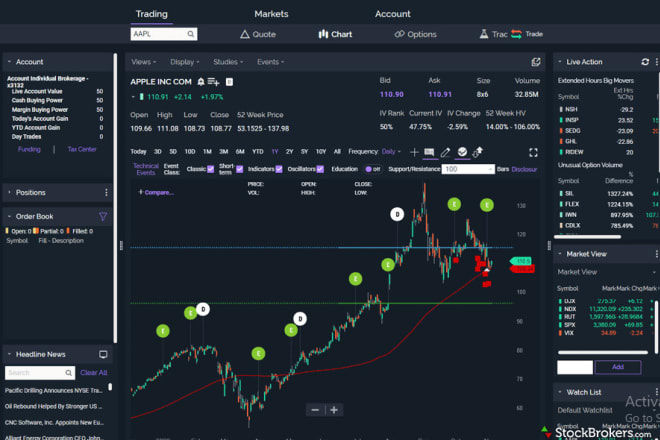Select the pencil drawing tool
The image size is (660, 440).
(x=445, y=152)
